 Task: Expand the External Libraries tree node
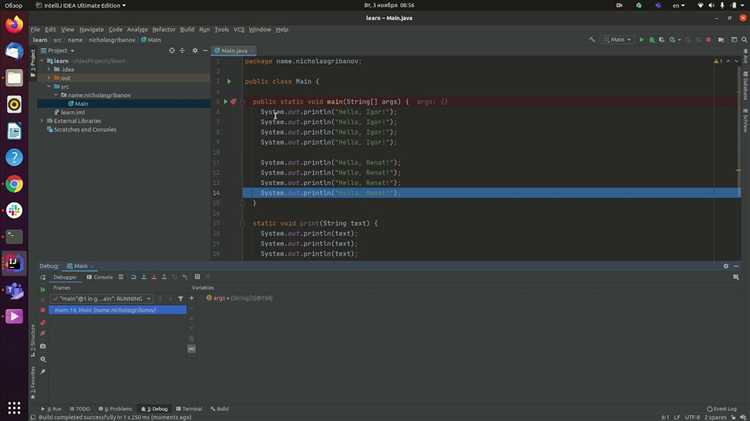pyautogui.click(x=42, y=121)
